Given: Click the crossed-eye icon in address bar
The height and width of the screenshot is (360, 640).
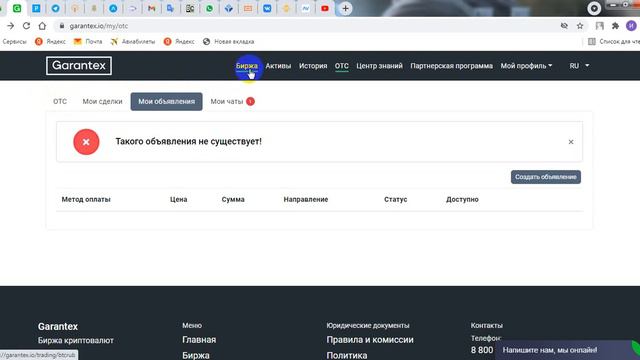Looking at the screenshot, I should 564,26.
